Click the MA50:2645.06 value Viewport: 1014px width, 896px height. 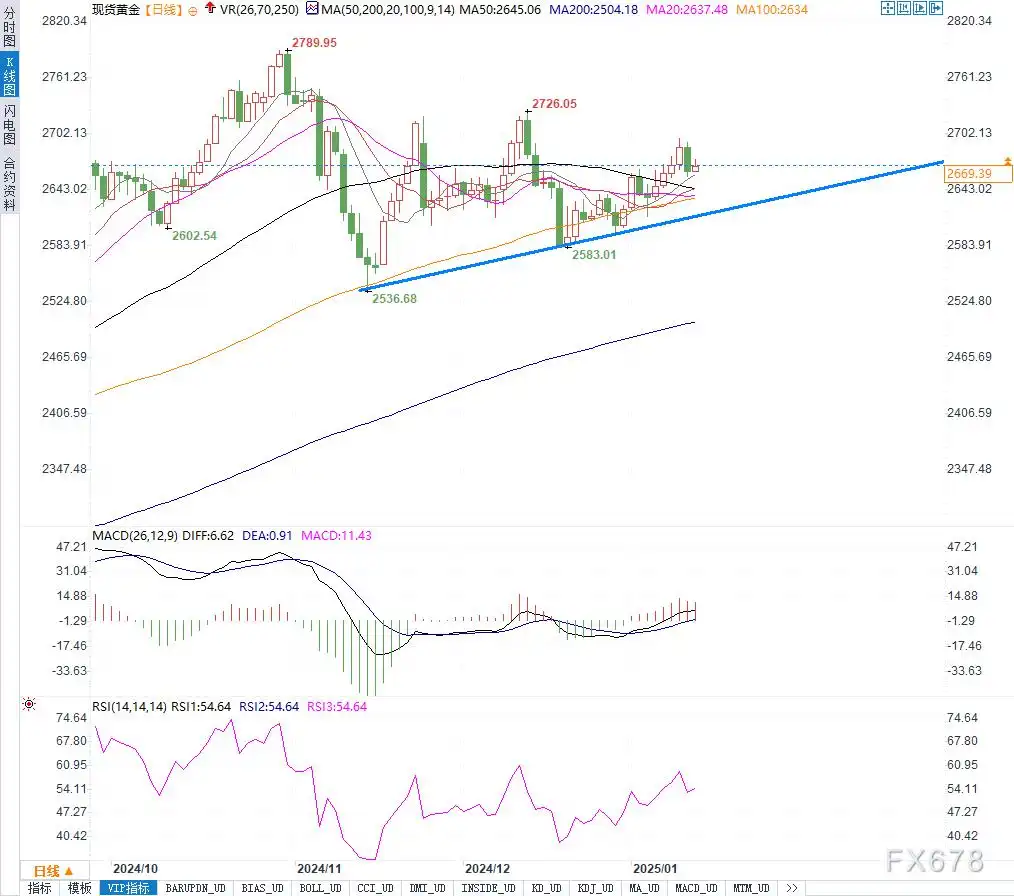coord(500,10)
